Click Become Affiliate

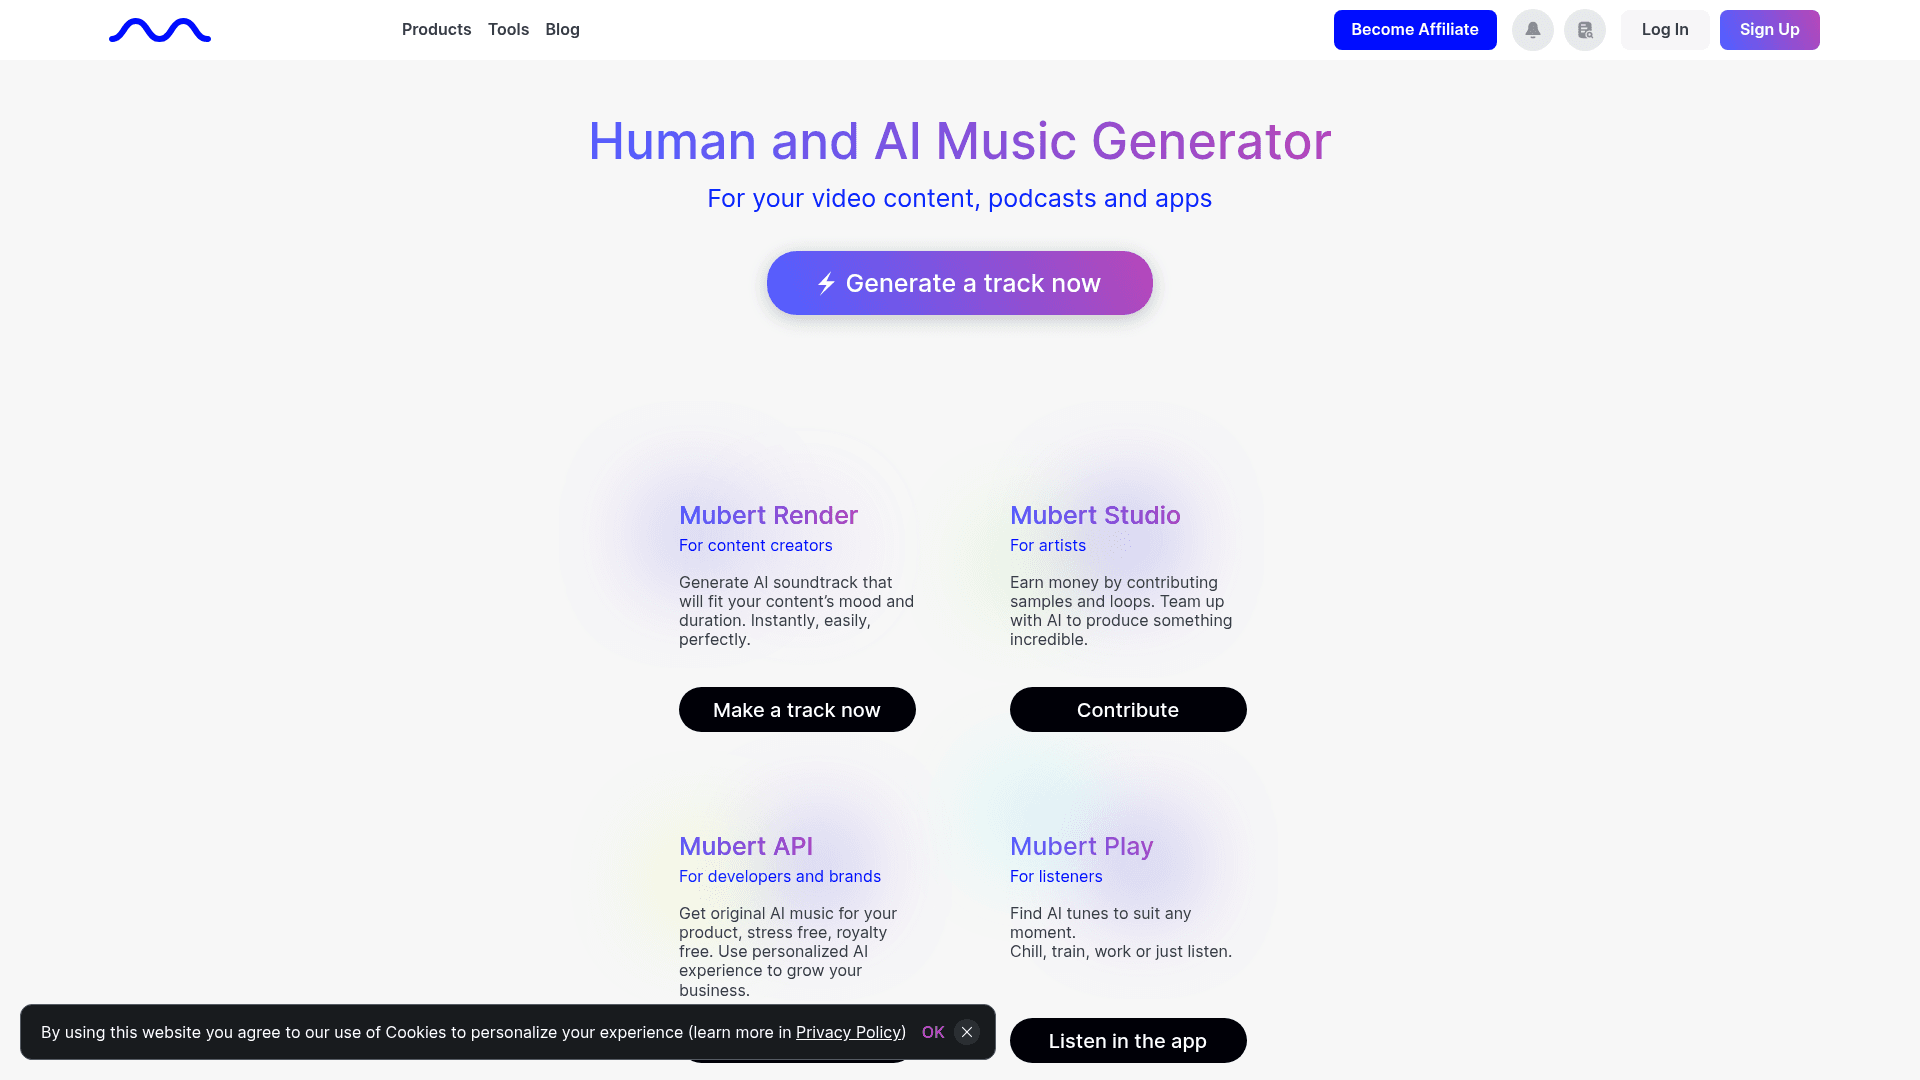click(x=1414, y=29)
